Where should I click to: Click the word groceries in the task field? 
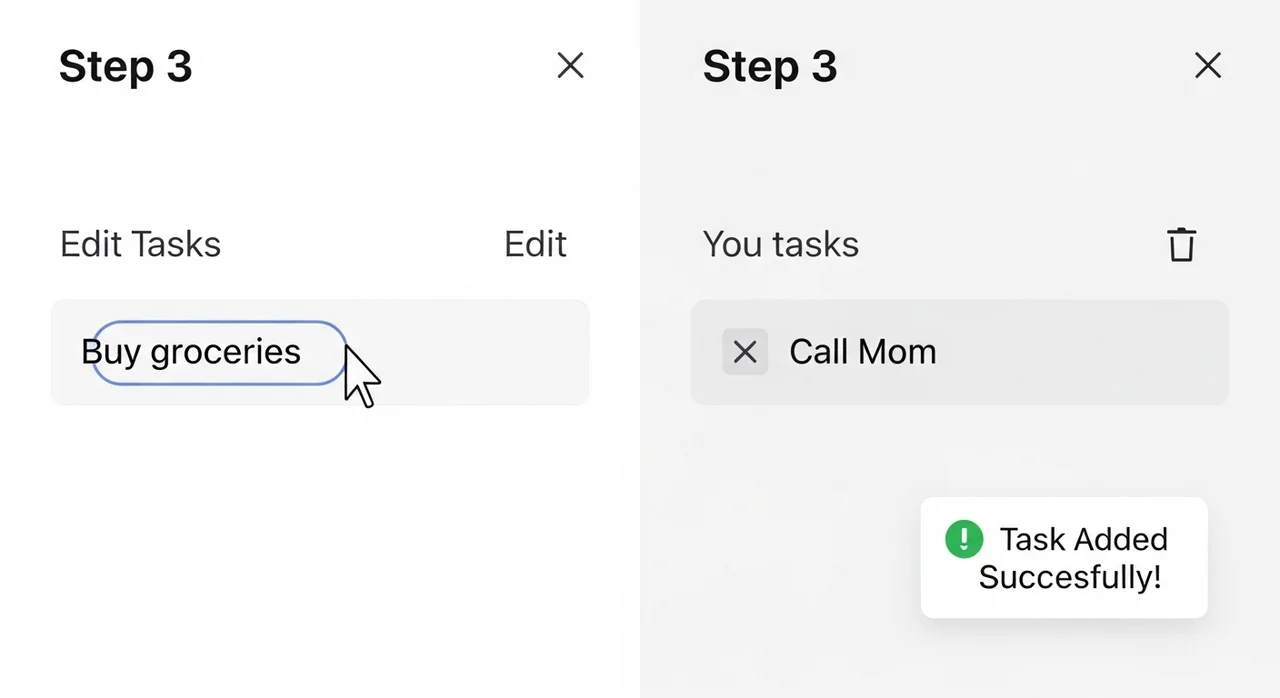[225, 352]
